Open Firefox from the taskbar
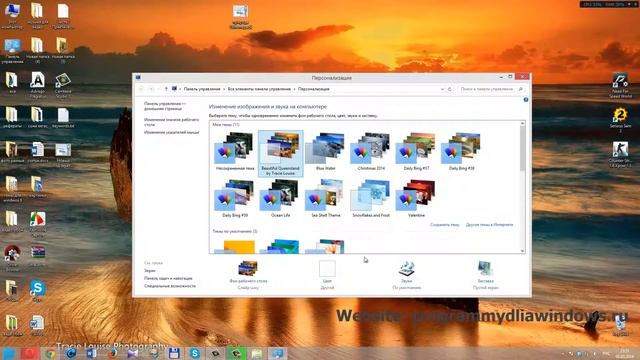Image resolution: width=640 pixels, height=360 pixels. [x=112, y=353]
